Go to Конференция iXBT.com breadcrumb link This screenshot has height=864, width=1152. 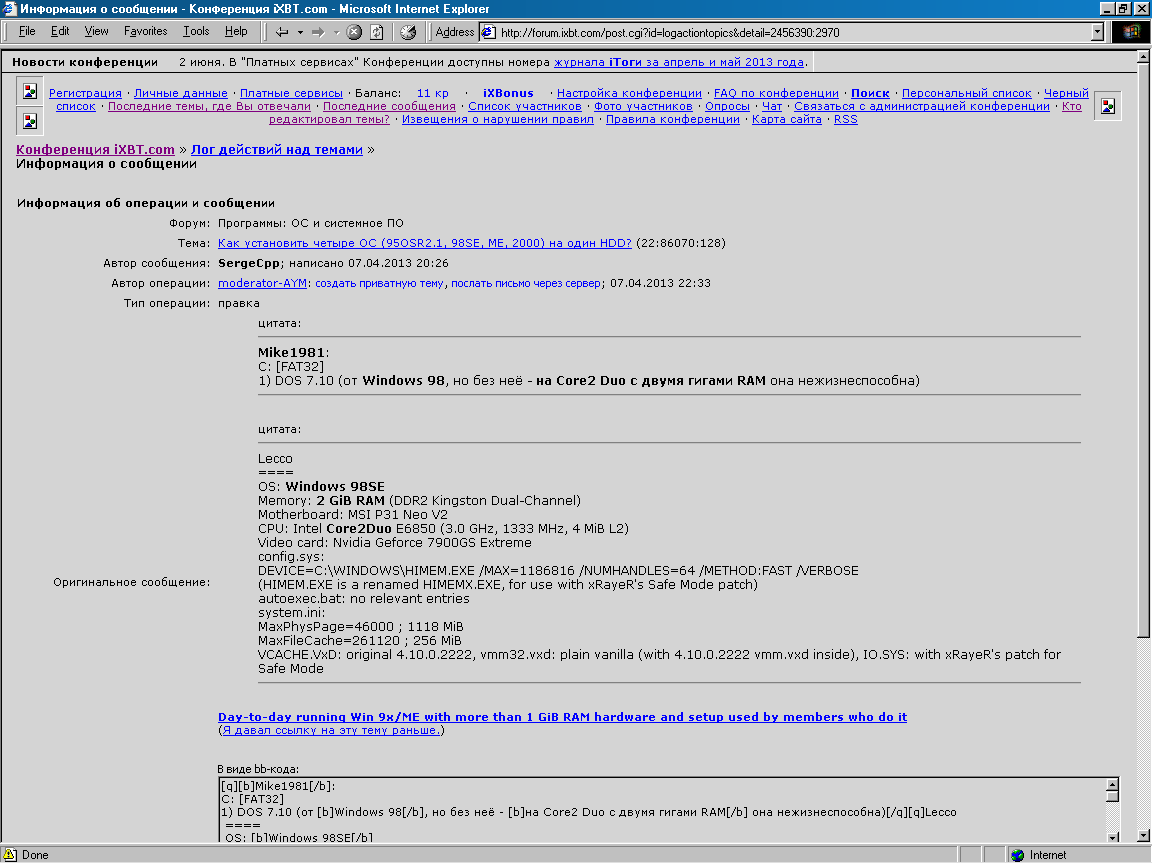(96, 150)
